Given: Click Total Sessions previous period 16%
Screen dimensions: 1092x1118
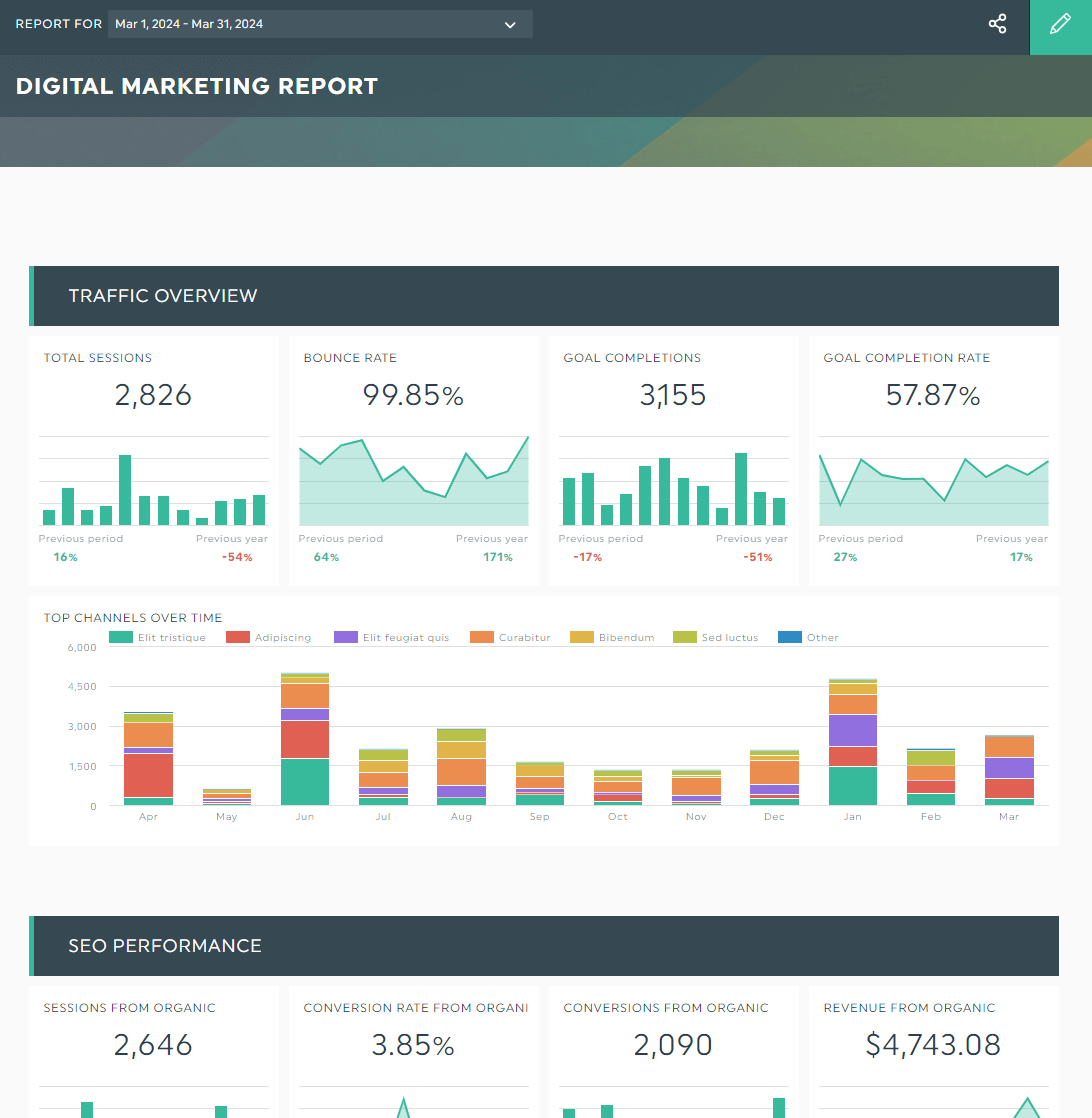Looking at the screenshot, I should (66, 557).
